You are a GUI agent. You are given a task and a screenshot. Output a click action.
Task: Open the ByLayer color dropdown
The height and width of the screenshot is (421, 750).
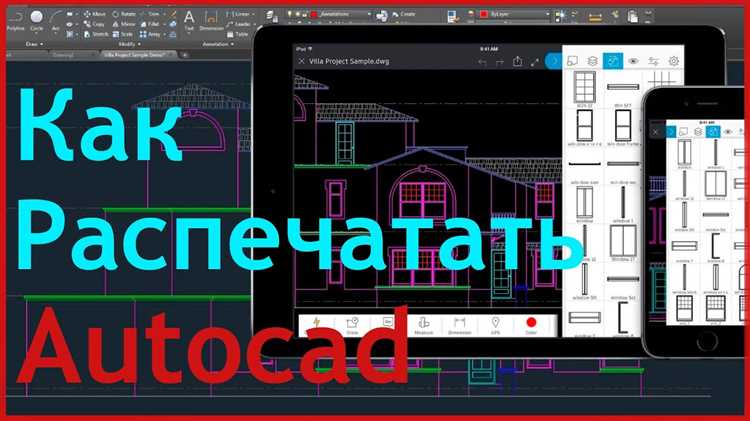(548, 14)
